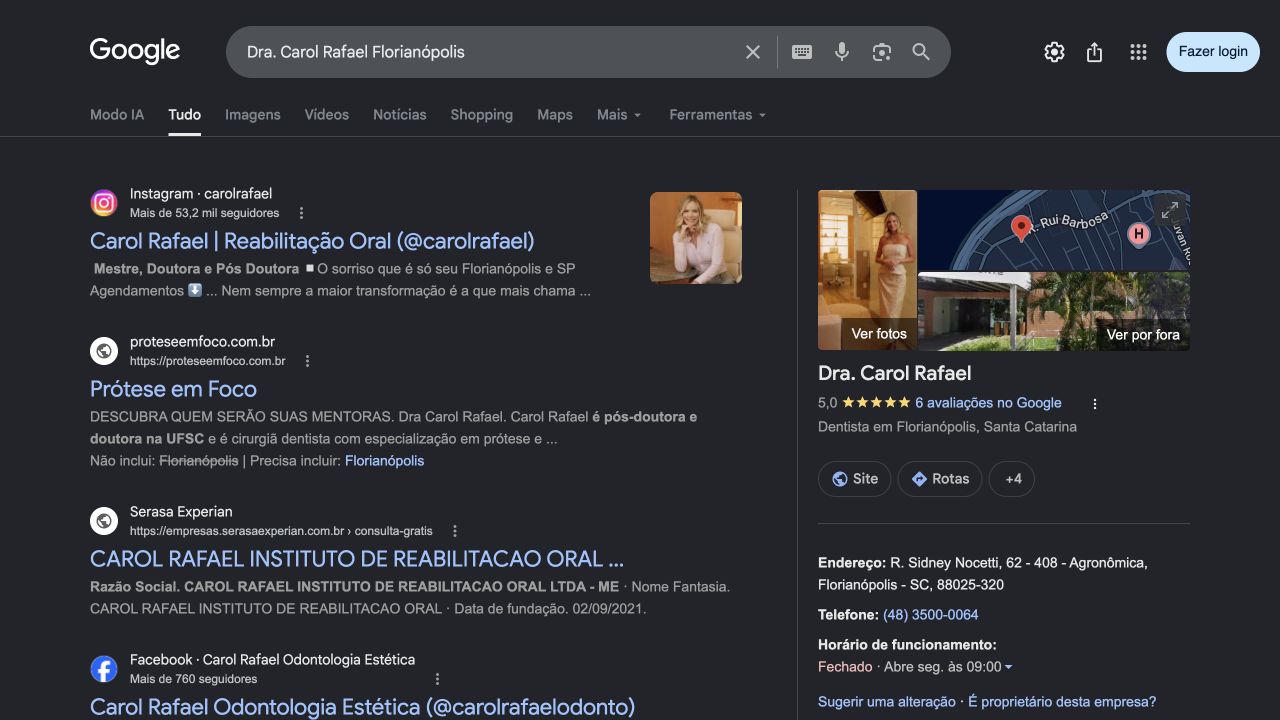Start voice search with microphone icon

(842, 52)
